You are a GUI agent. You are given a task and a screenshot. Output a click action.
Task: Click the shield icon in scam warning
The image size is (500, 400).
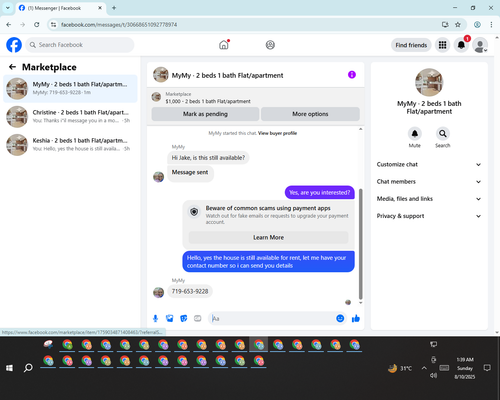point(194,212)
